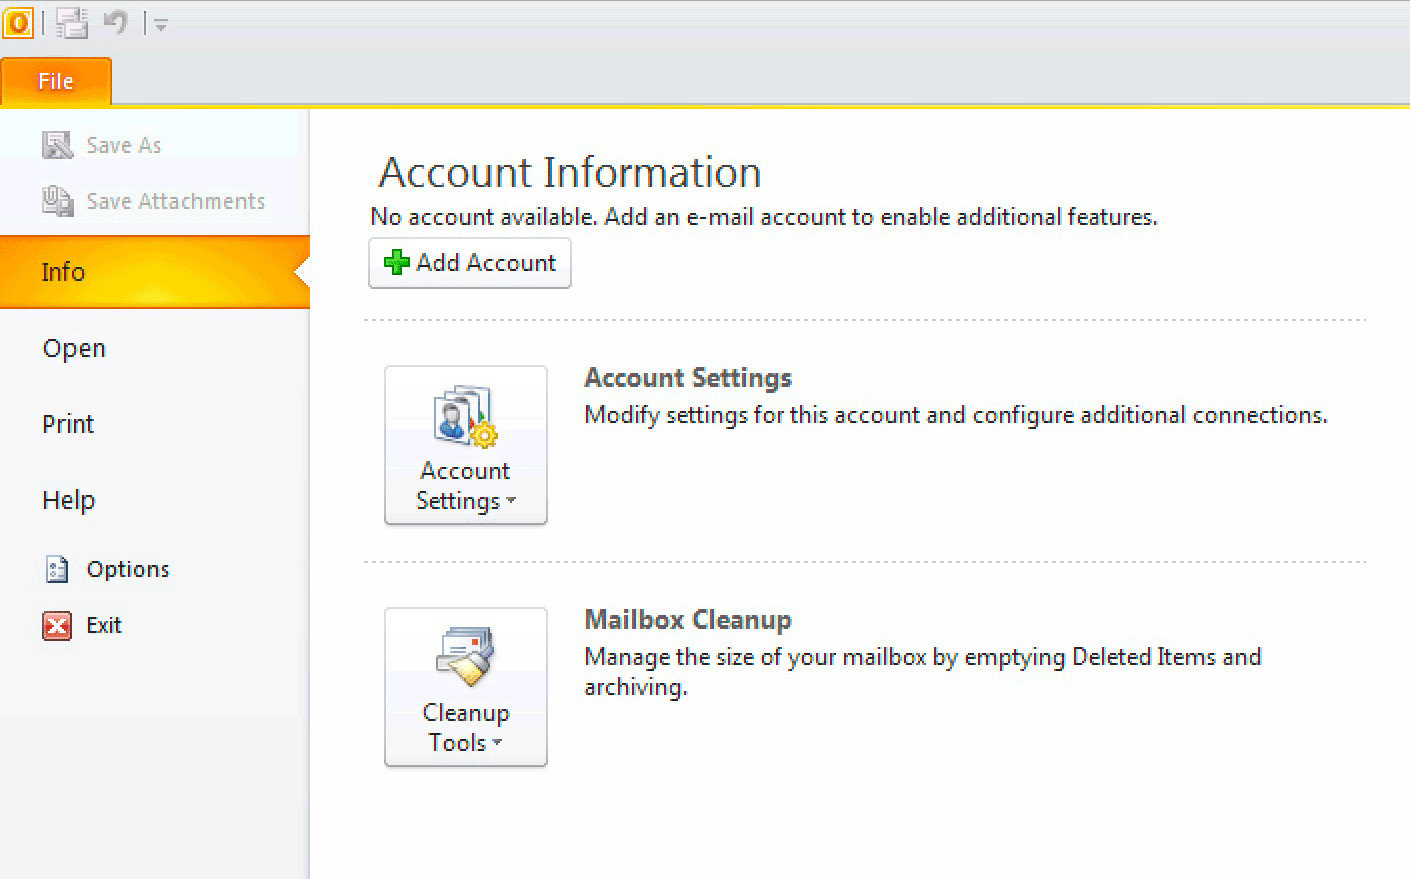Click the 'Manage the size of your mailbox' description
The image size is (1410, 879).
coord(923,672)
